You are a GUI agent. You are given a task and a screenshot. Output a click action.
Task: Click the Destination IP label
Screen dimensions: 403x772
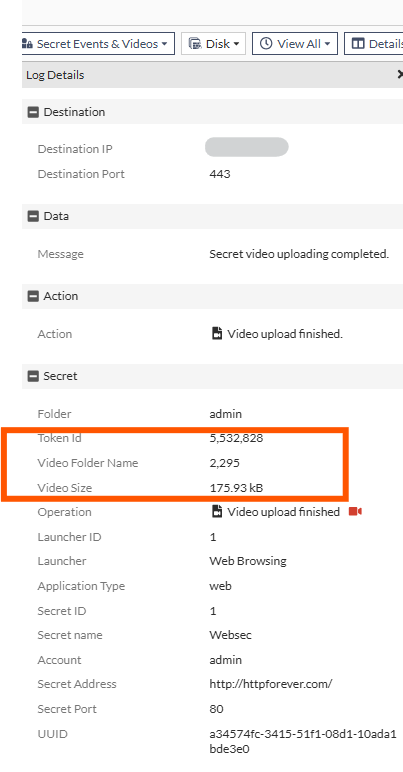[x=75, y=149]
